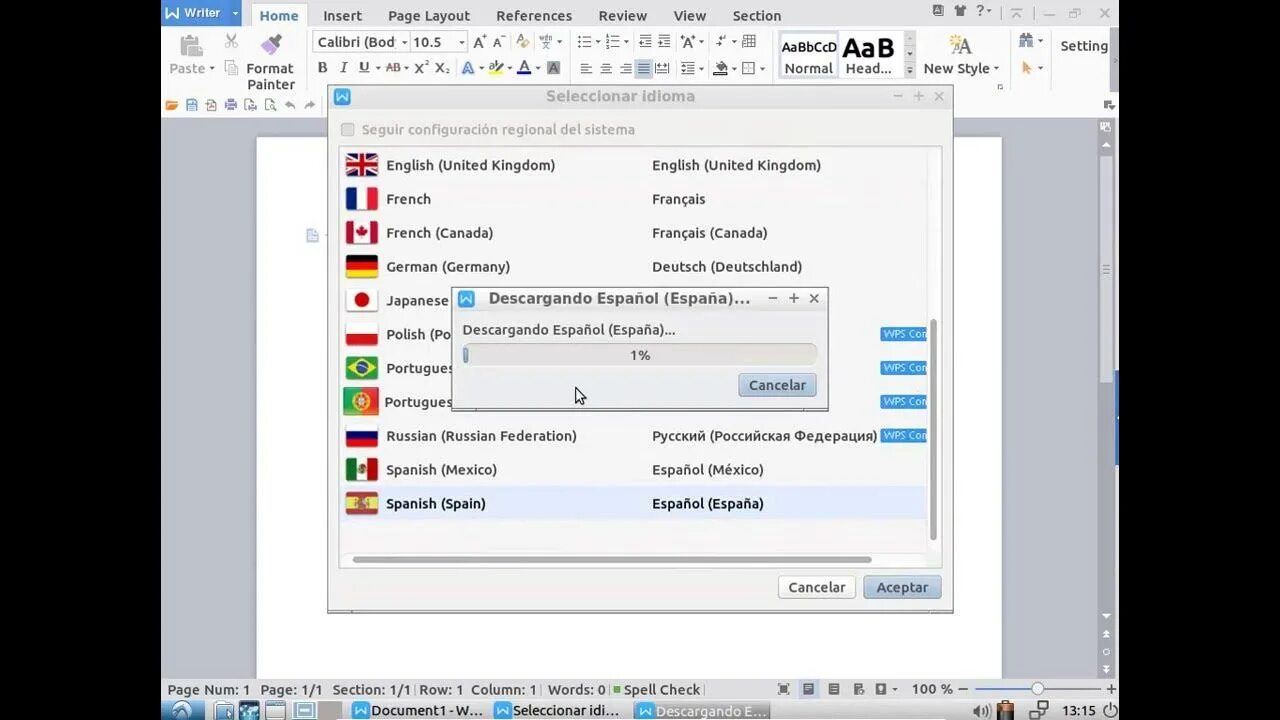Click the Distributed alignment icon

click(x=663, y=68)
